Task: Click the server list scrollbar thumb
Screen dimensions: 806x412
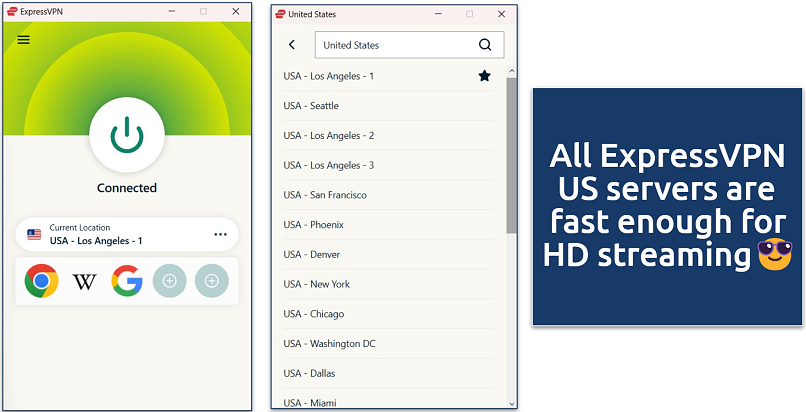Action: (x=511, y=155)
